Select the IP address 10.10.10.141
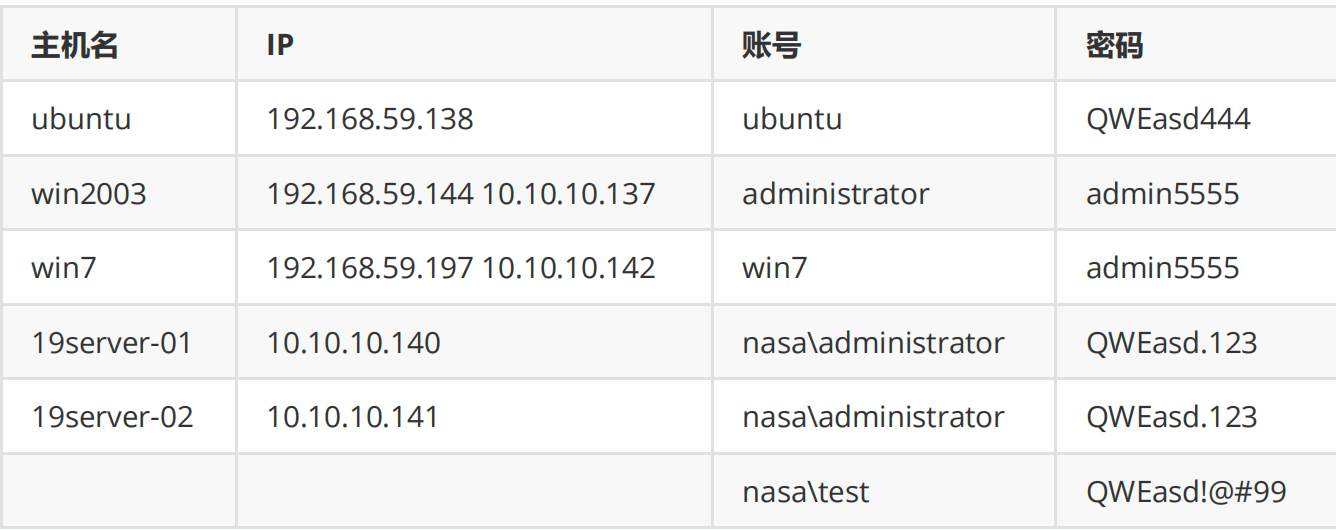 coord(352,417)
